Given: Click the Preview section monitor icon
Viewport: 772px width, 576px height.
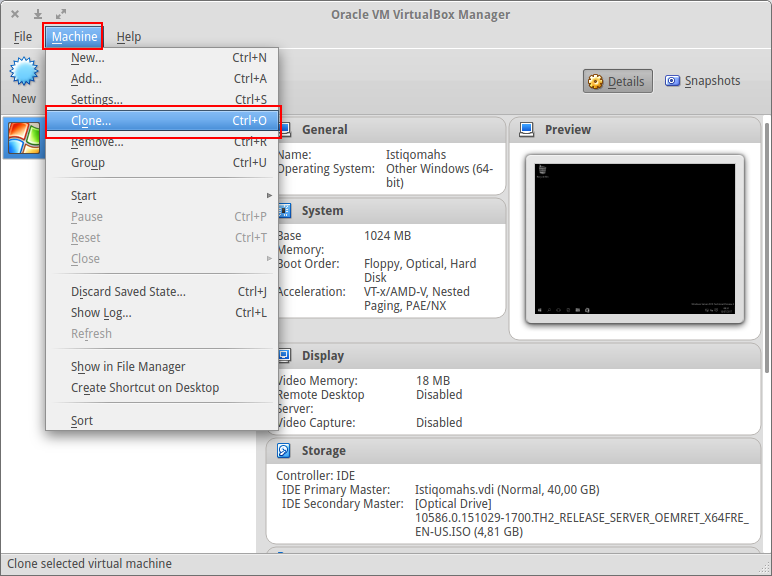Looking at the screenshot, I should (527, 129).
